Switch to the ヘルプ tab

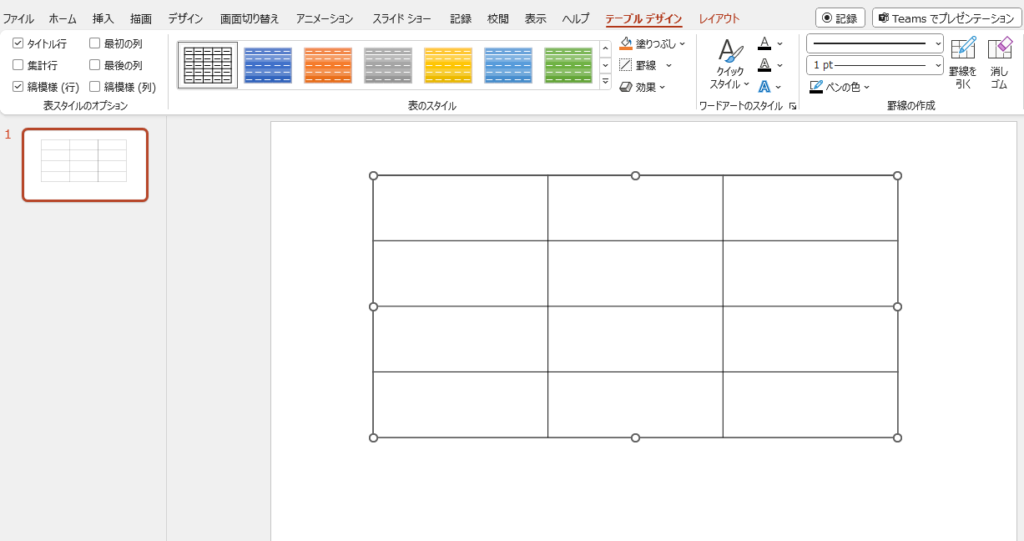point(576,19)
